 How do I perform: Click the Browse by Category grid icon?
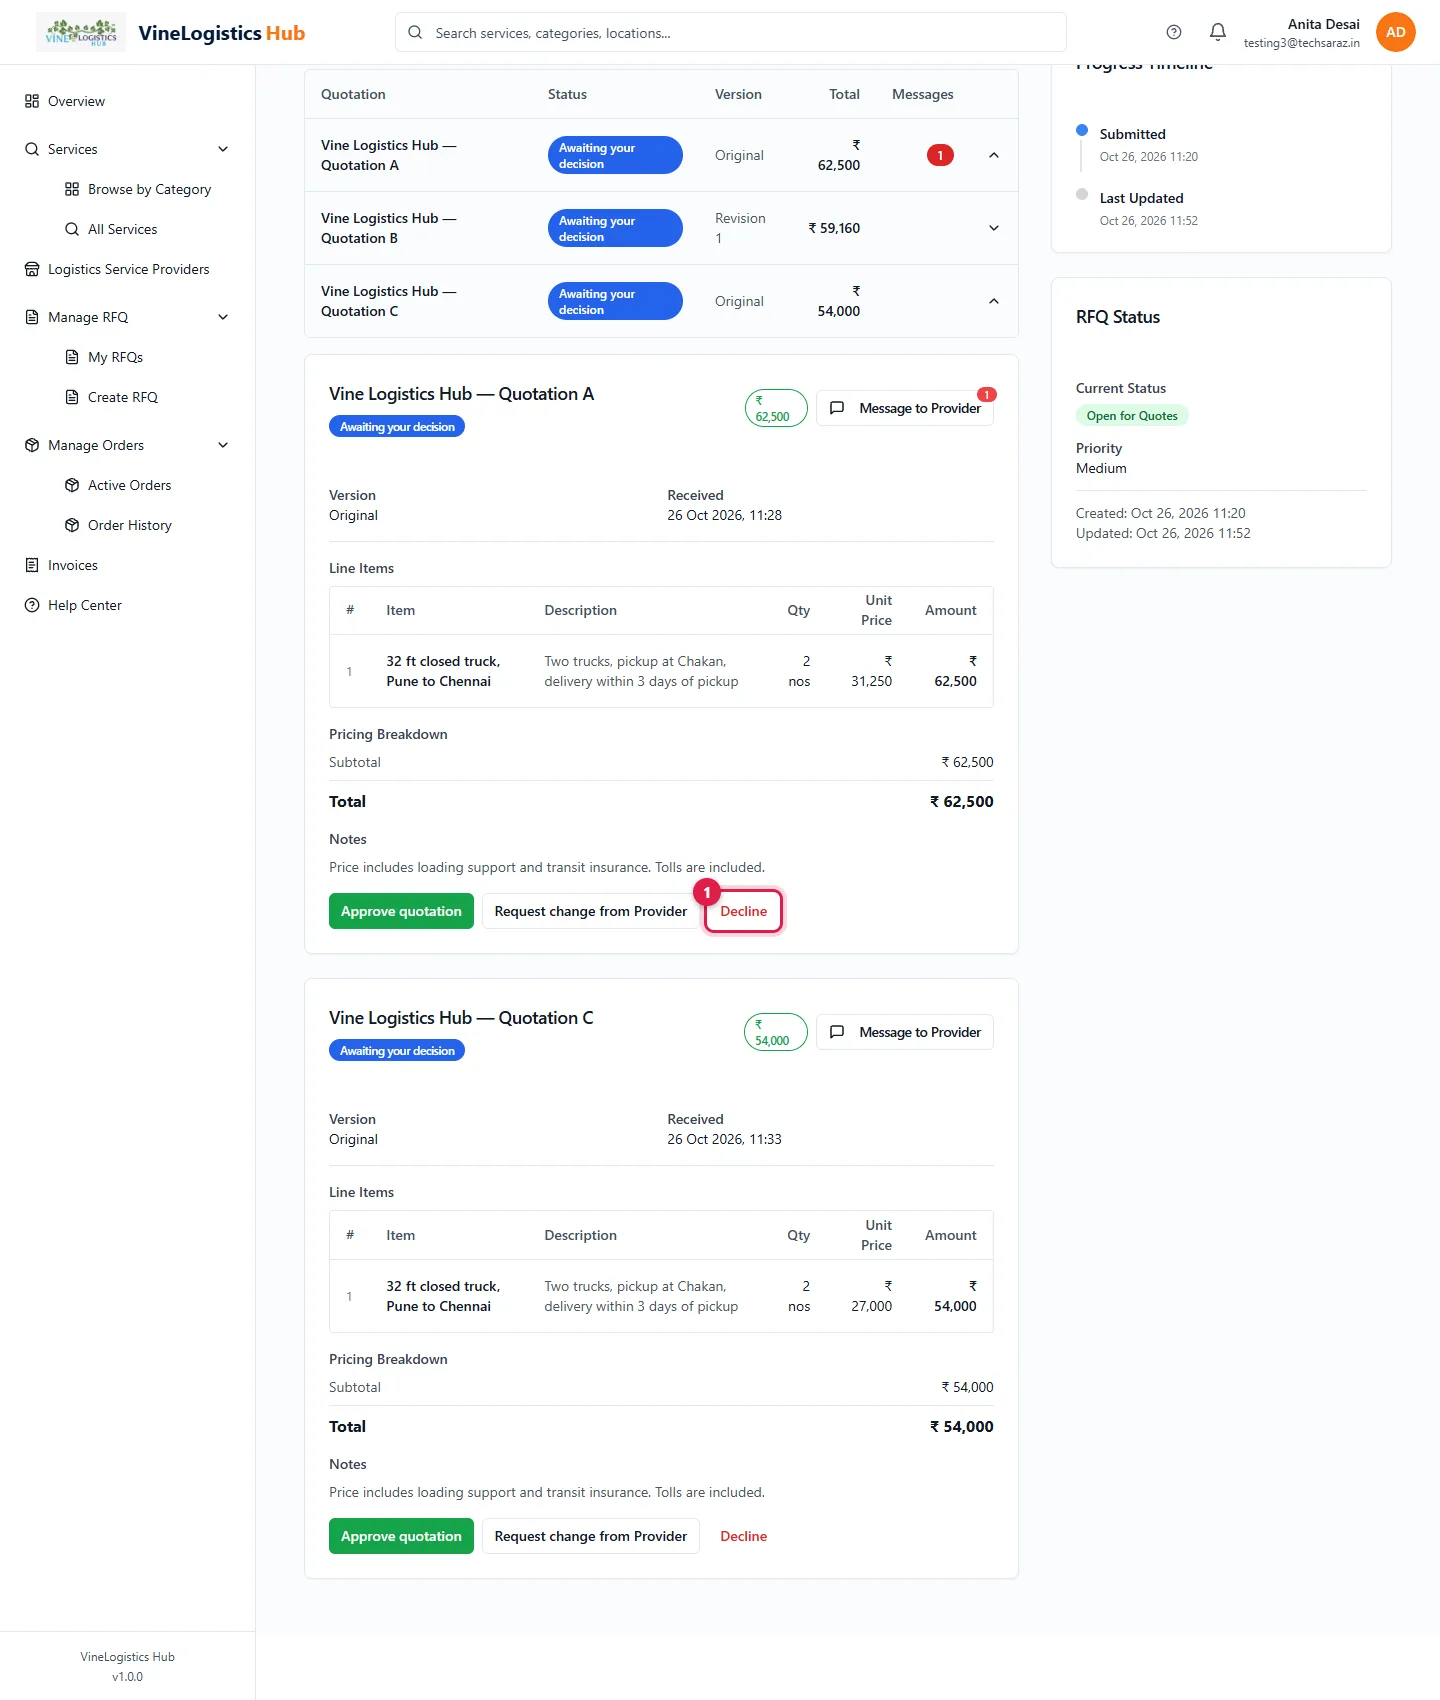[72, 189]
